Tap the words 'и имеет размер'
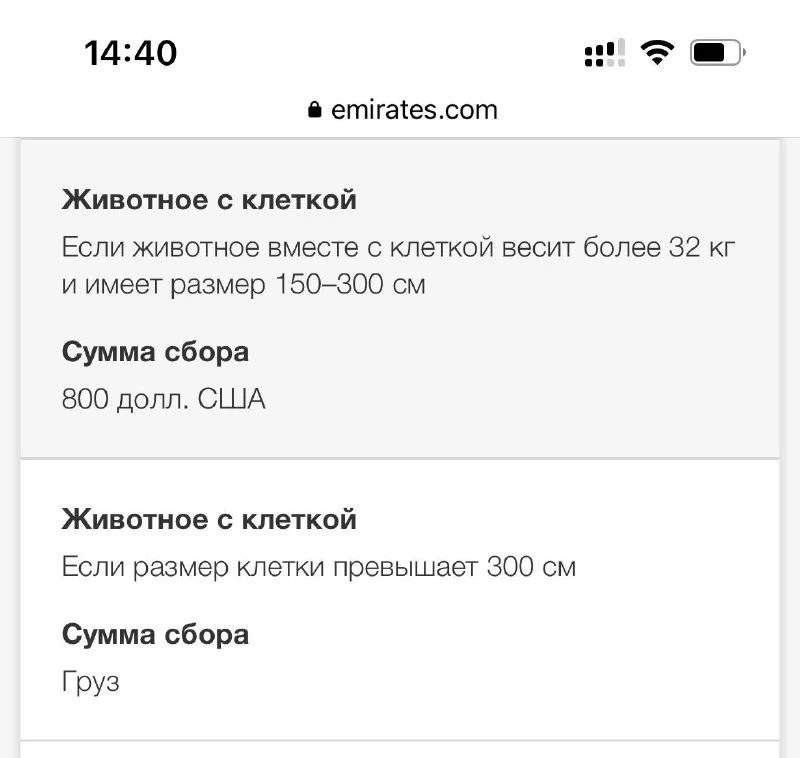The image size is (800, 758). click(150, 284)
